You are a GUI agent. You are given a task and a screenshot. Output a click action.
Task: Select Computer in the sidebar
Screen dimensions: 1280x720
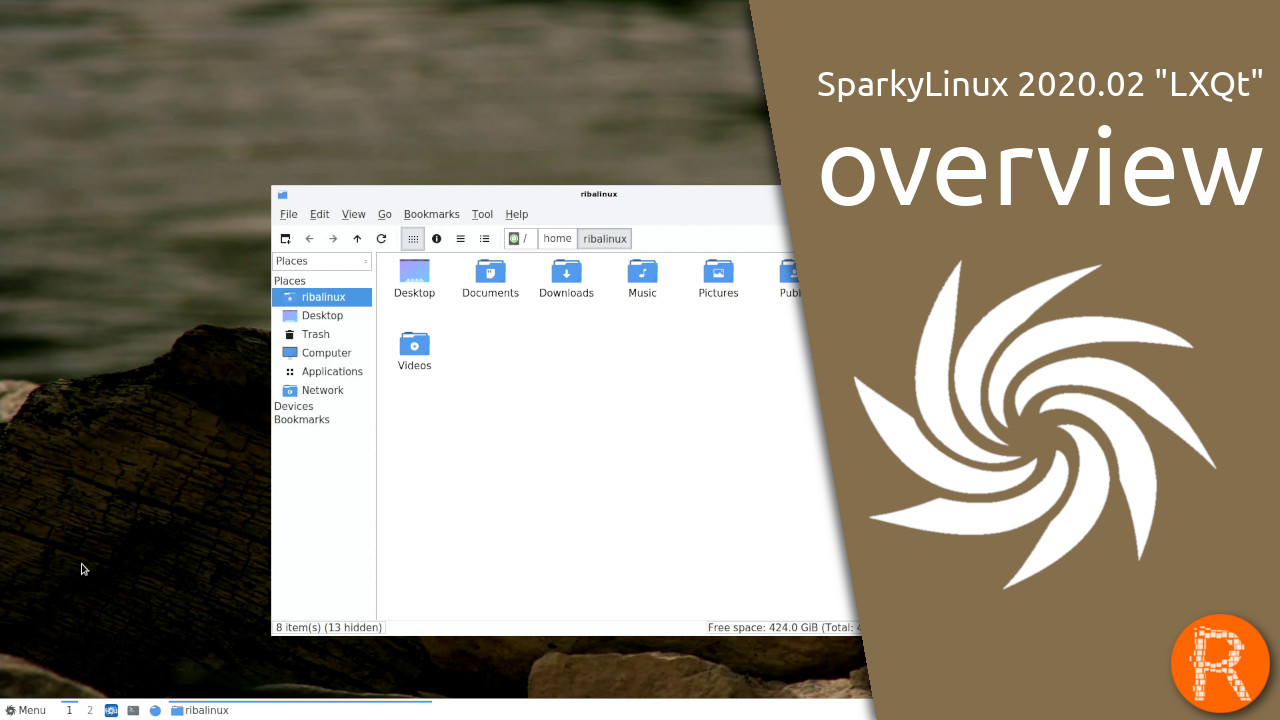[x=322, y=353]
